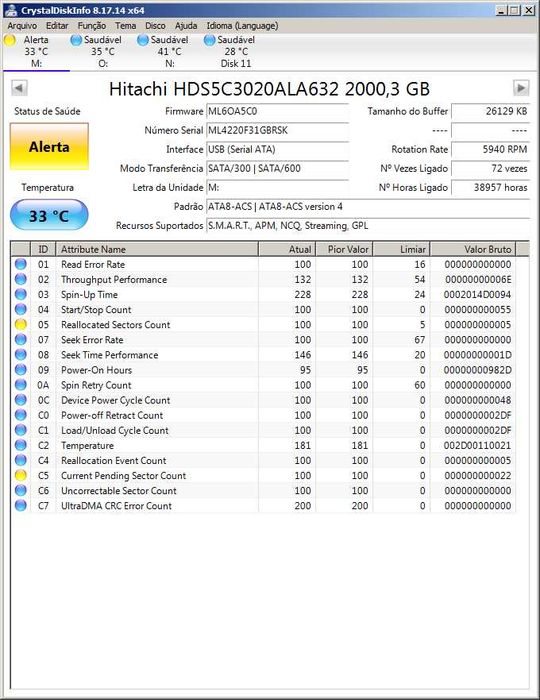Screen dimensions: 540x700
Task: Click the CrystalDiskInfo title bar app icon
Action: [x=11, y=10]
